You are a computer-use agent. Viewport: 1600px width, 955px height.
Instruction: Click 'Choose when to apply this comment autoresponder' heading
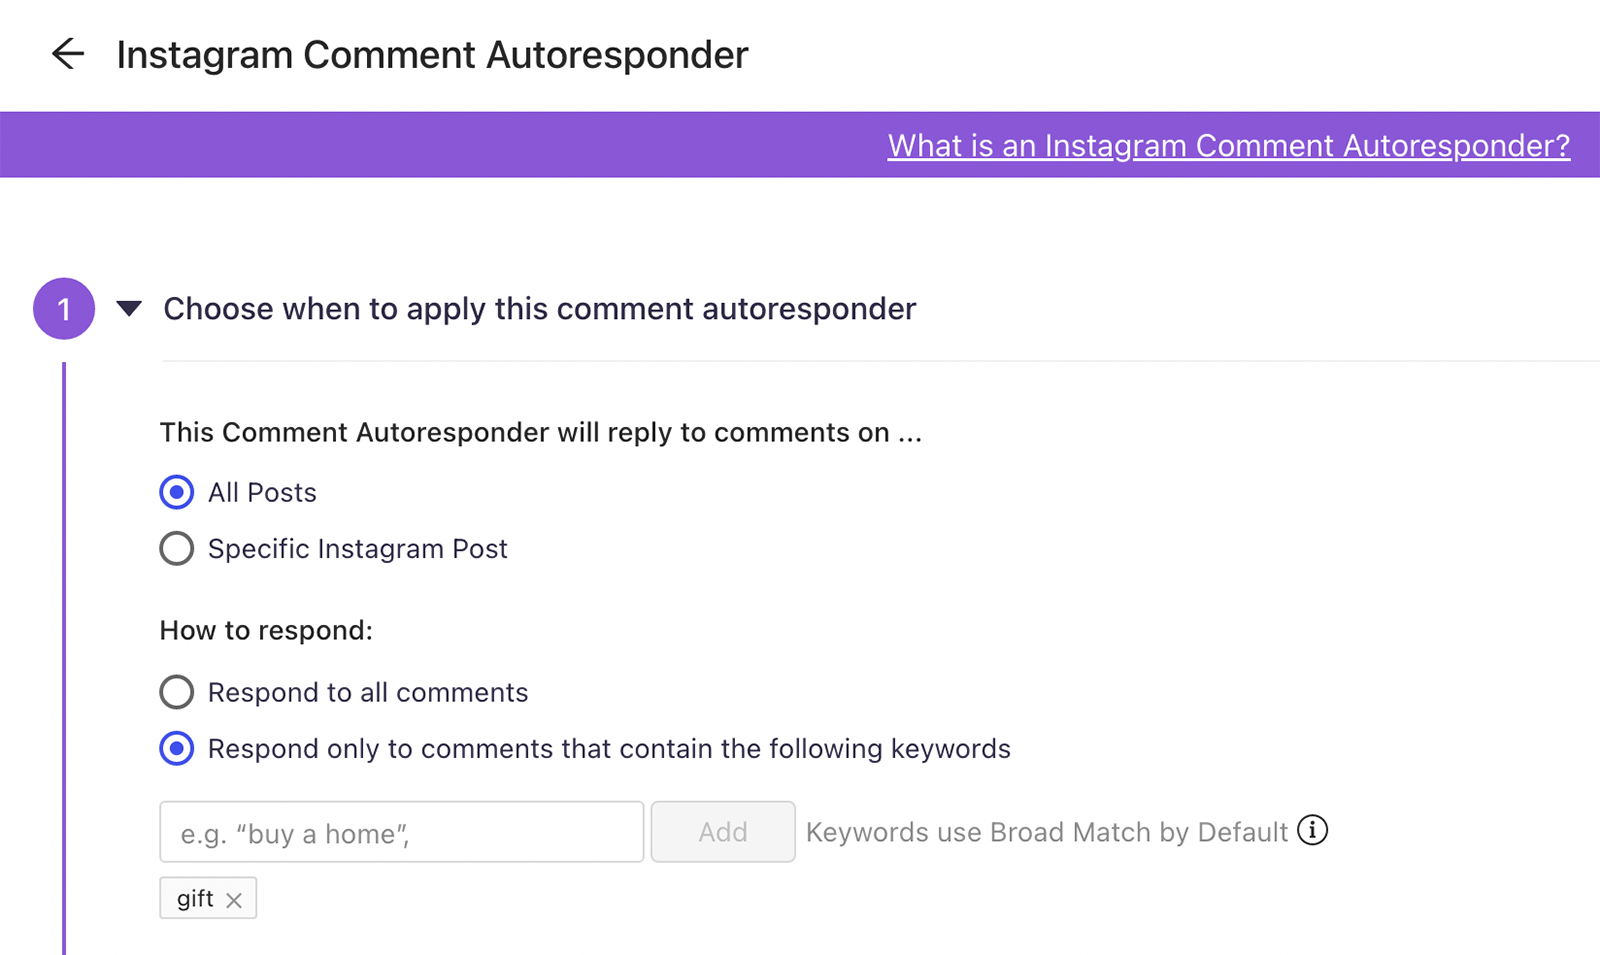[539, 309]
